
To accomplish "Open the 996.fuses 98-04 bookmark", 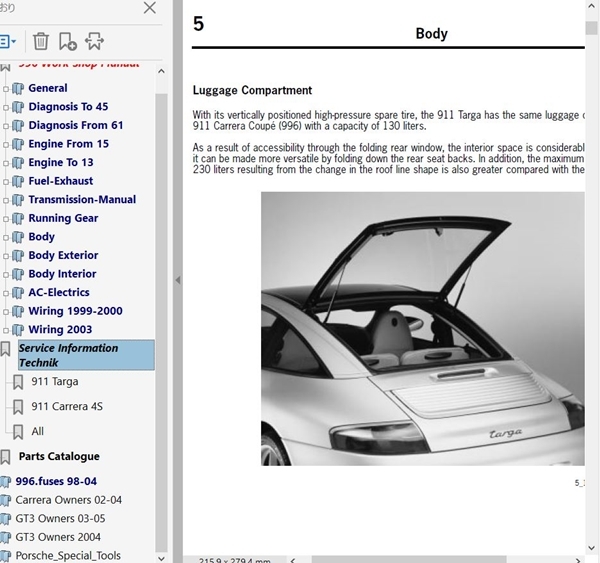I will (56, 481).
